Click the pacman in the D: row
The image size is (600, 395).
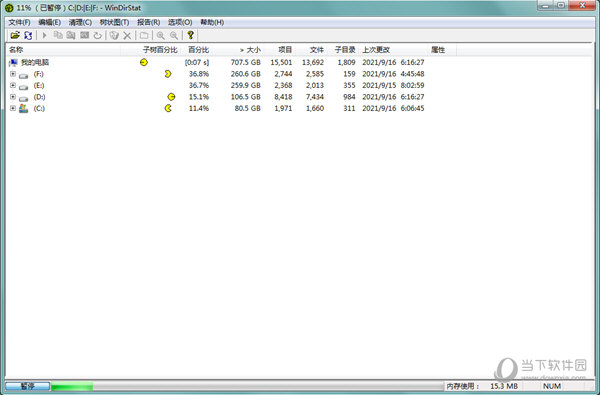[x=171, y=97]
